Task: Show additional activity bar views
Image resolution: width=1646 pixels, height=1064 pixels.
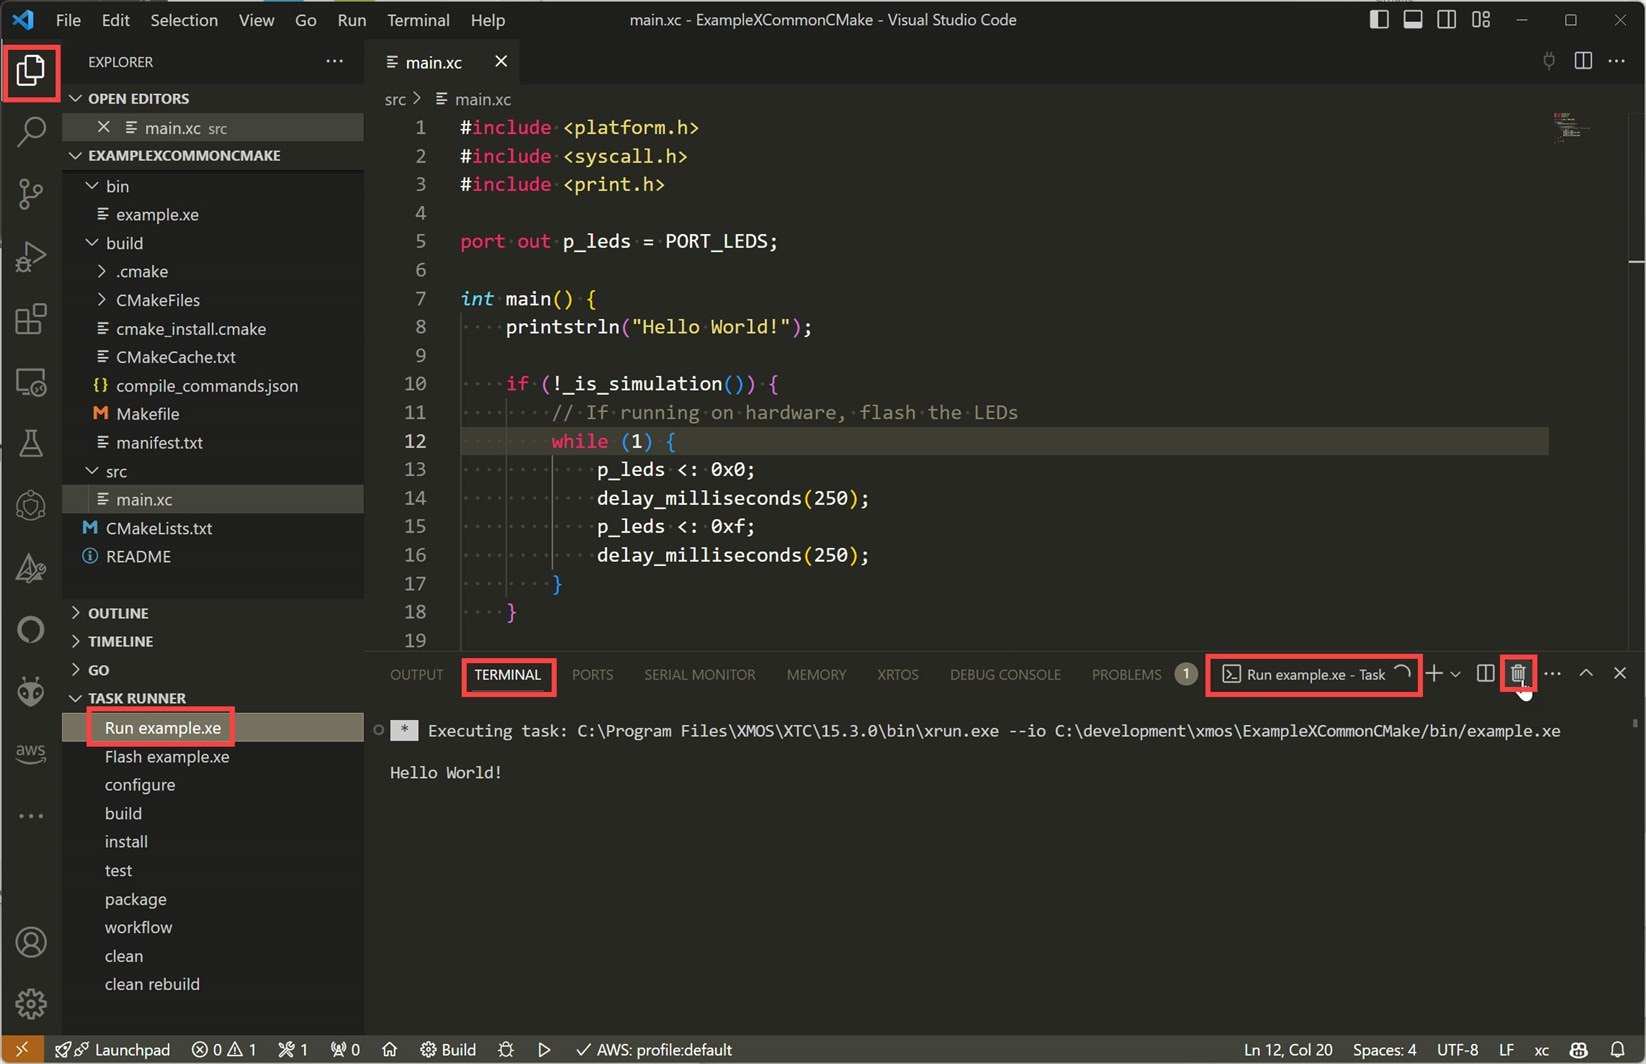Action: pos(31,816)
